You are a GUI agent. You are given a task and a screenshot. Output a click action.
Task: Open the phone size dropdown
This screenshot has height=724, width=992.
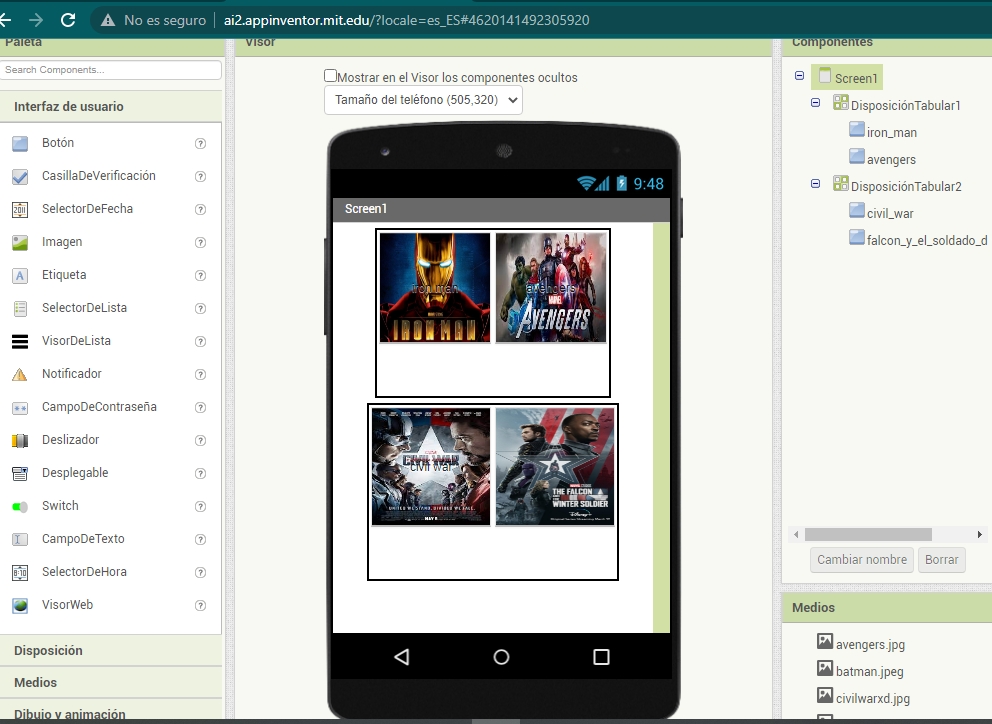[423, 100]
